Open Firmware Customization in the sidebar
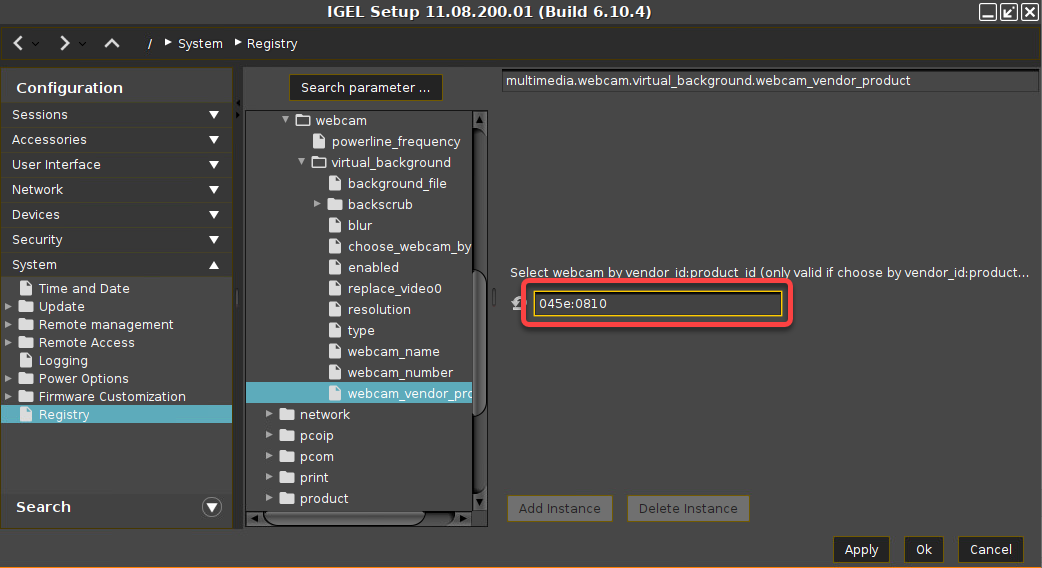Viewport: 1042px width, 568px height. [x=111, y=397]
